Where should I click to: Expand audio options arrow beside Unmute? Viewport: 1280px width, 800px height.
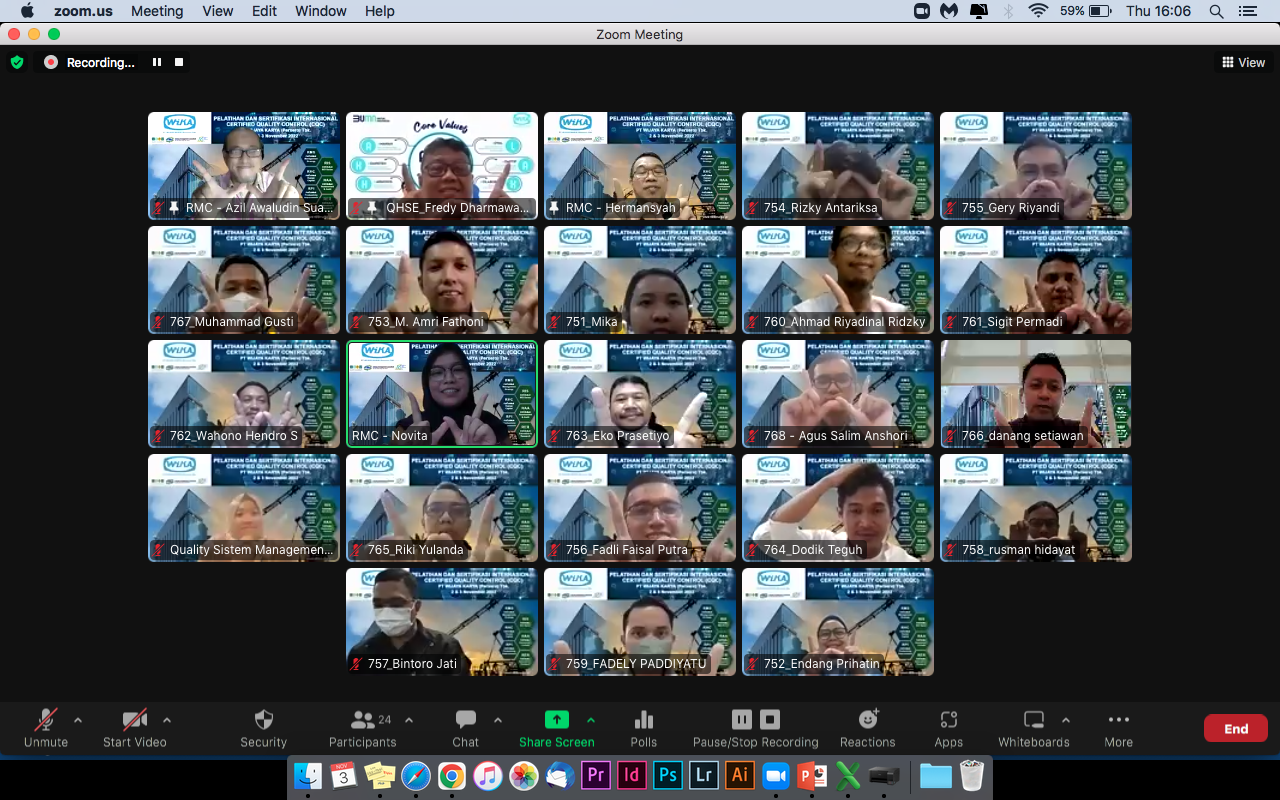pyautogui.click(x=78, y=720)
